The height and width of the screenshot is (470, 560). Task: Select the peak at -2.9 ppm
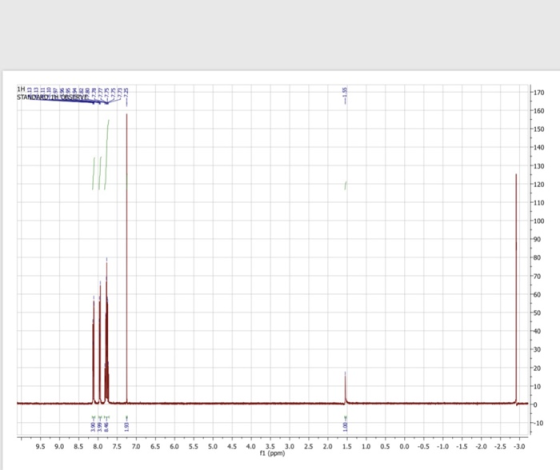coord(516,289)
